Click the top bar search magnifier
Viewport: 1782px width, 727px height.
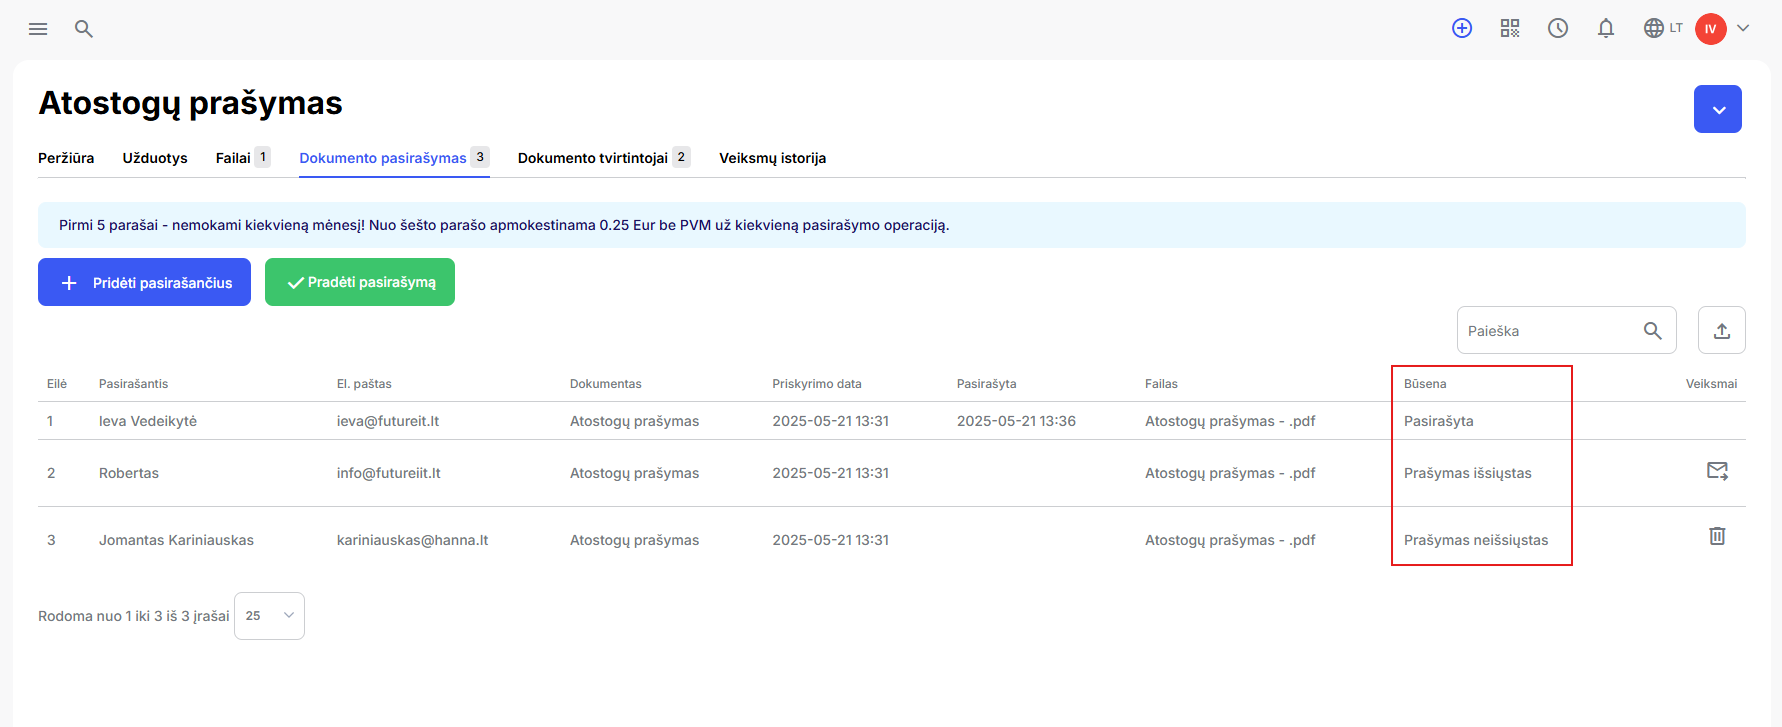[84, 29]
